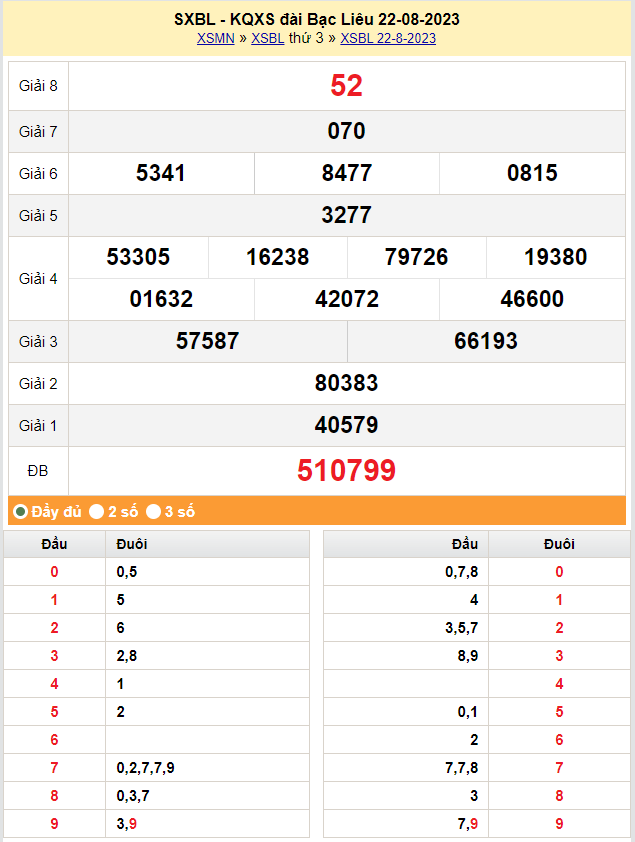This screenshot has width=635, height=842.
Task: Click the Giải 4 number 42072
Action: pos(347,299)
